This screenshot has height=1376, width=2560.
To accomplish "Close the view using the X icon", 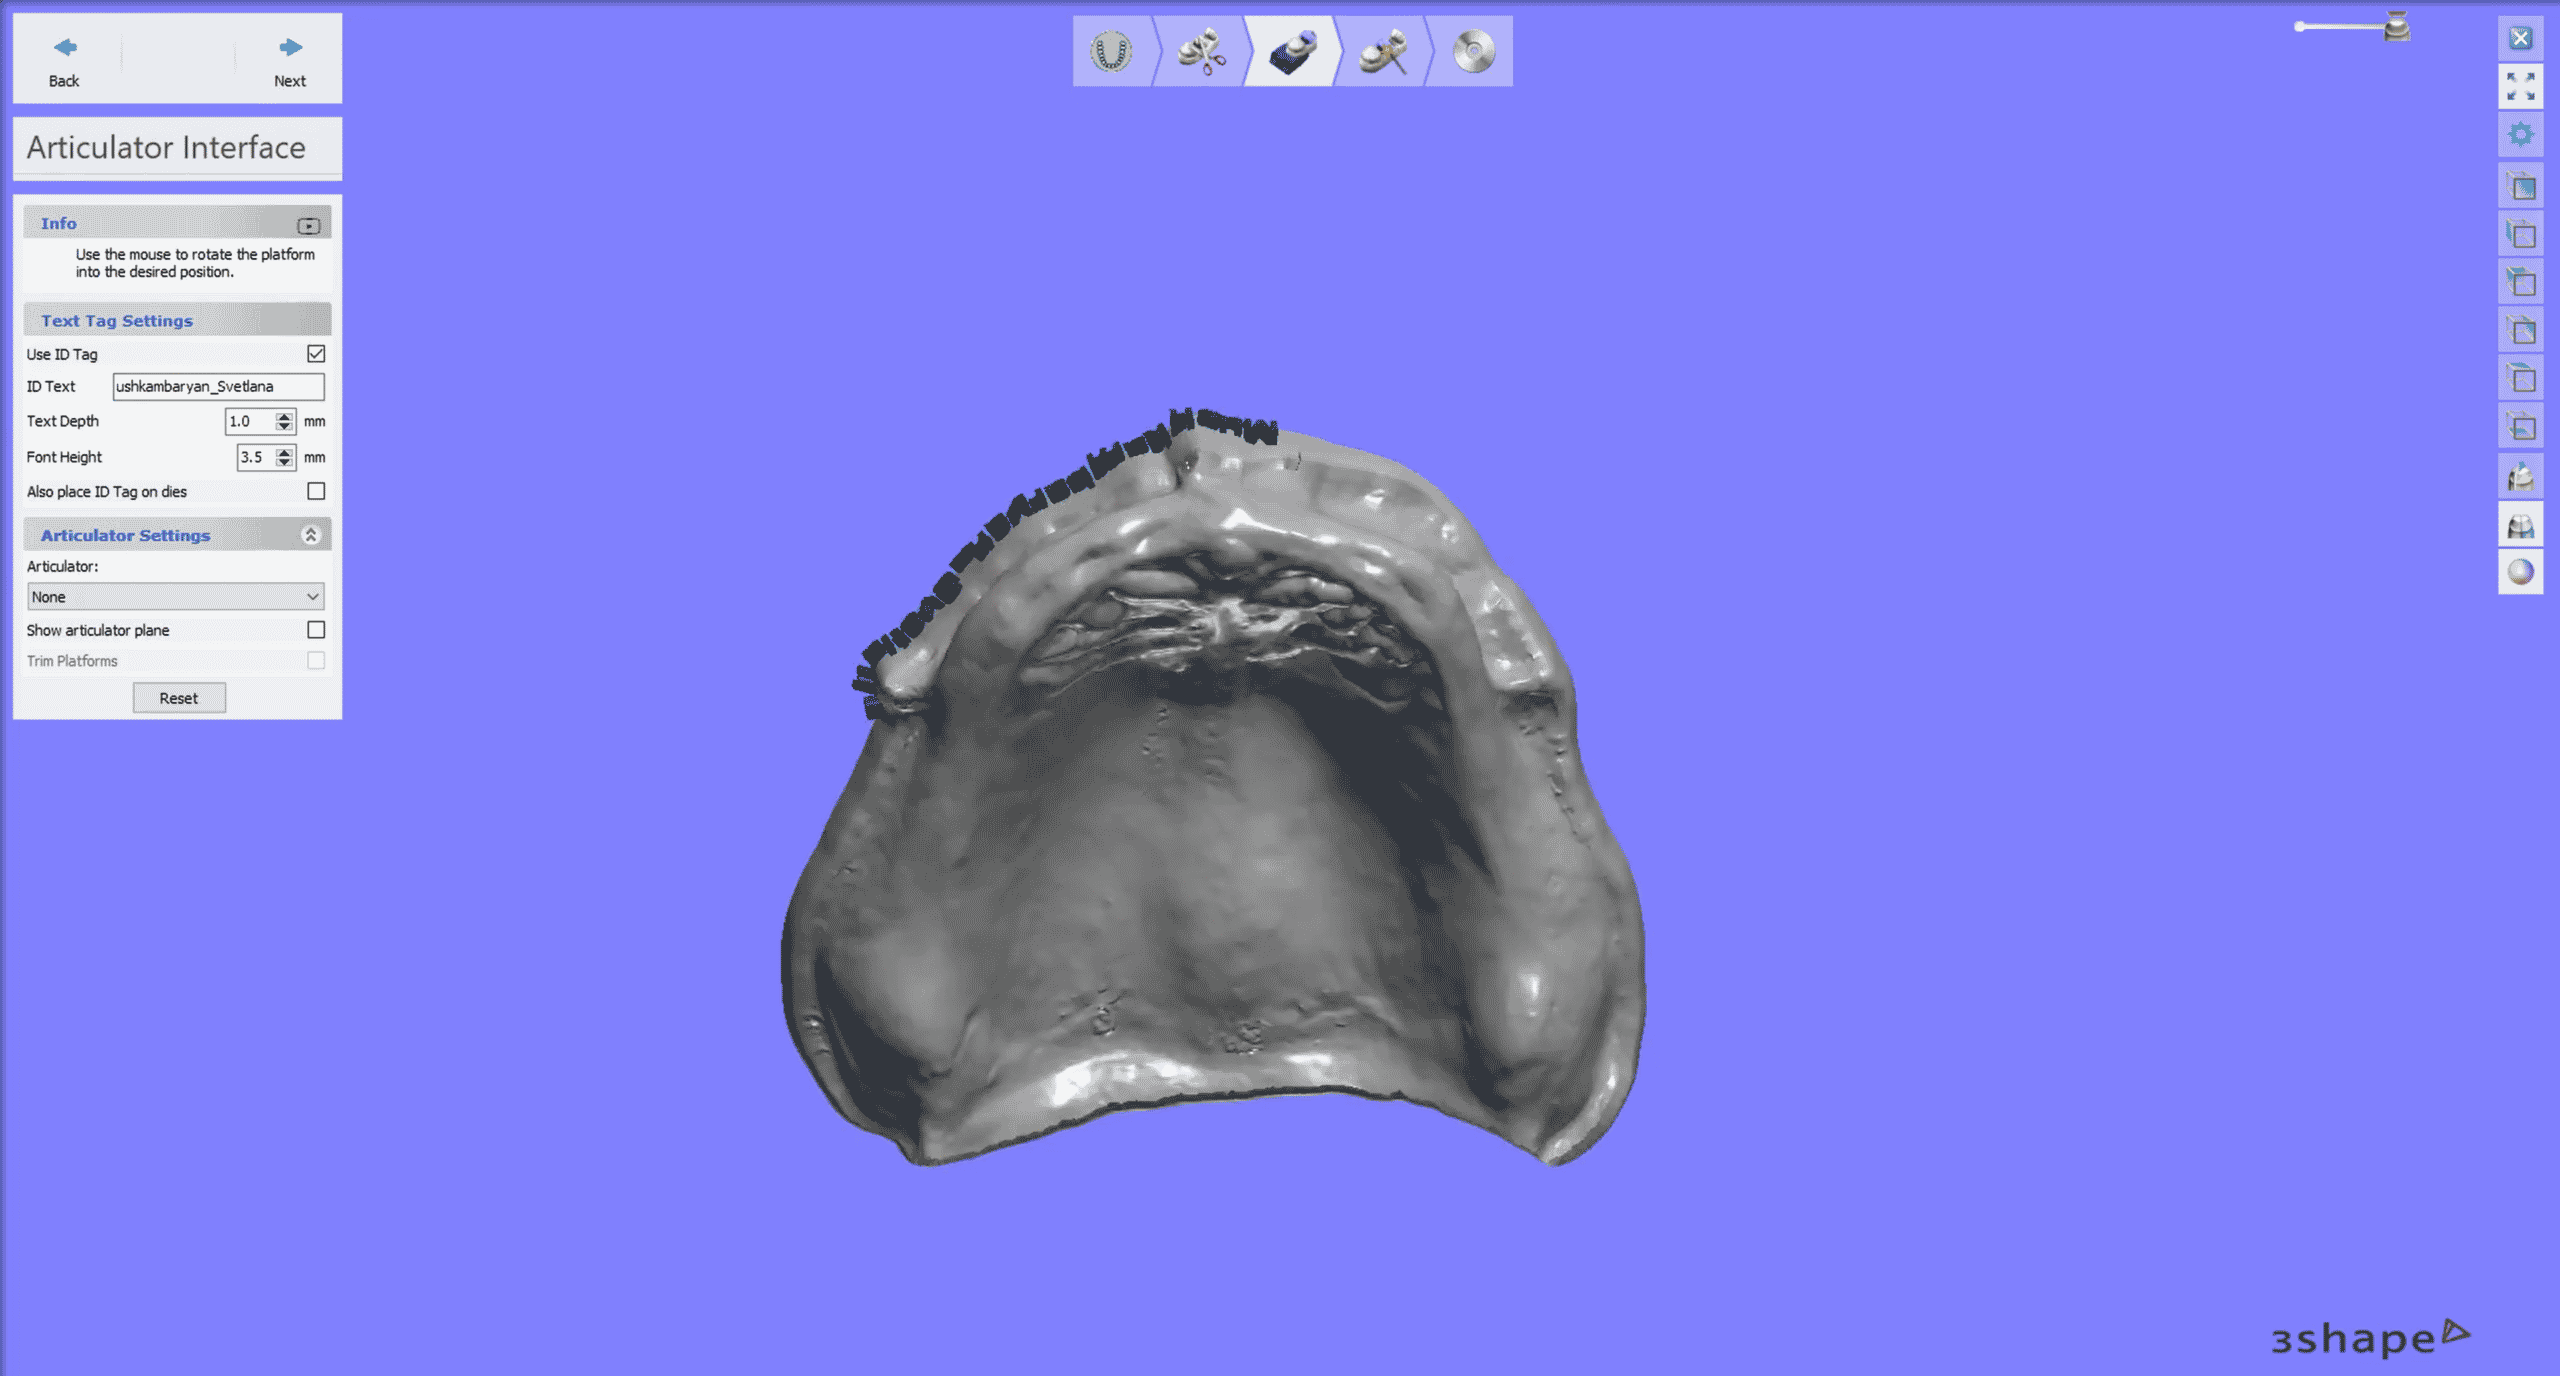I will pos(2520,39).
